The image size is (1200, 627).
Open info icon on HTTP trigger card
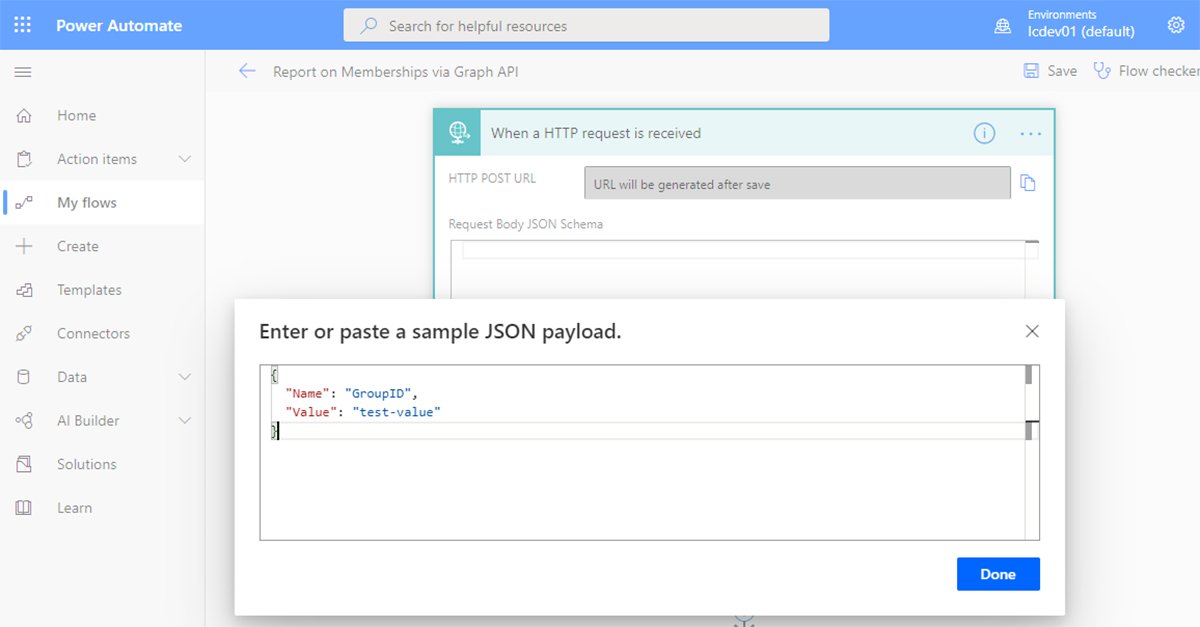click(984, 133)
